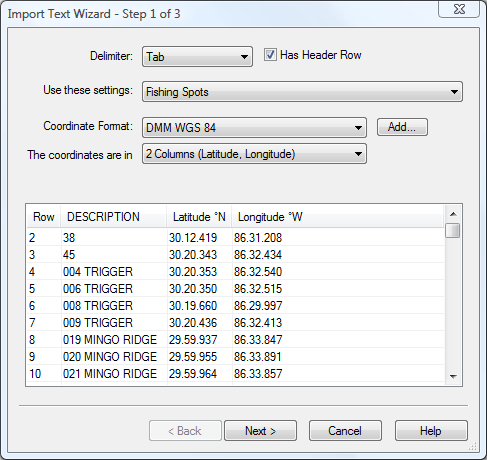Click the Add... button

pyautogui.click(x=402, y=127)
